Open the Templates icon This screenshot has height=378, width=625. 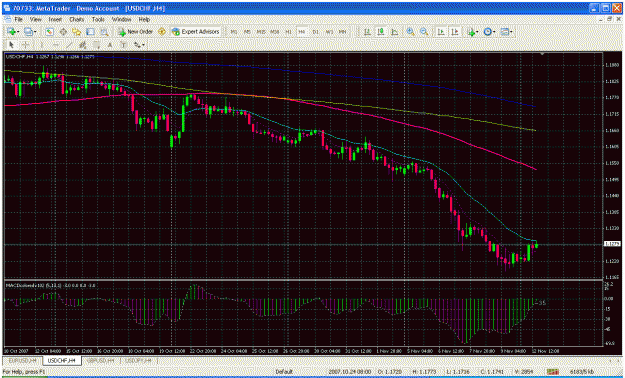pyautogui.click(x=504, y=32)
